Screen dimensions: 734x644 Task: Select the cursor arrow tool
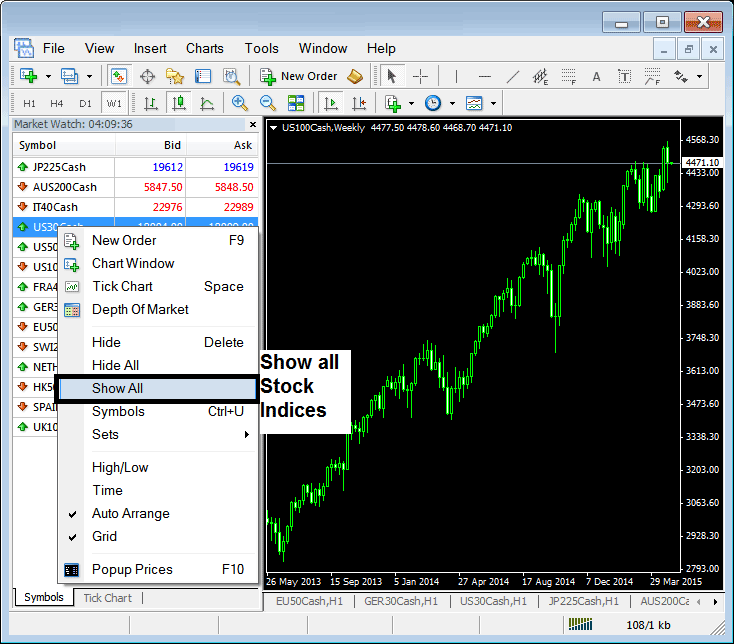tap(391, 76)
